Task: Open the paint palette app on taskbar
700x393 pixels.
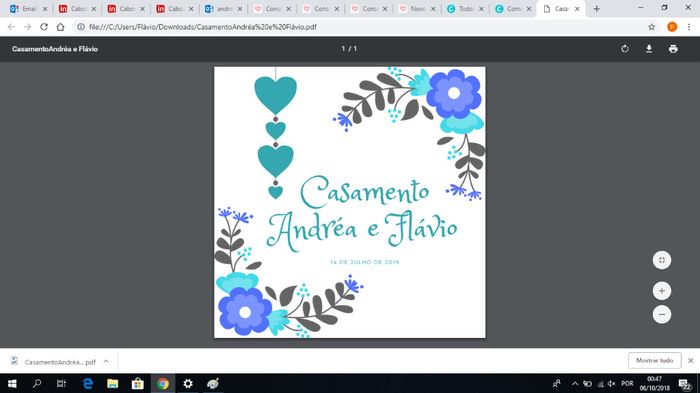Action: click(x=213, y=384)
